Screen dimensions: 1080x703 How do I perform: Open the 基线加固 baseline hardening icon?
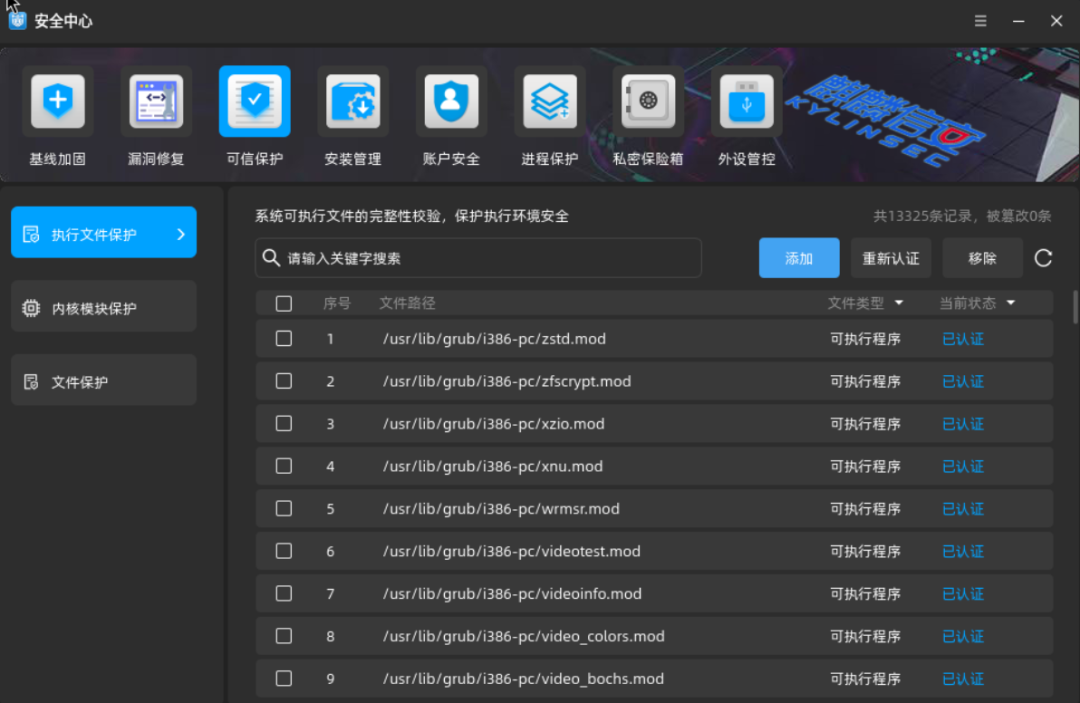click(58, 102)
